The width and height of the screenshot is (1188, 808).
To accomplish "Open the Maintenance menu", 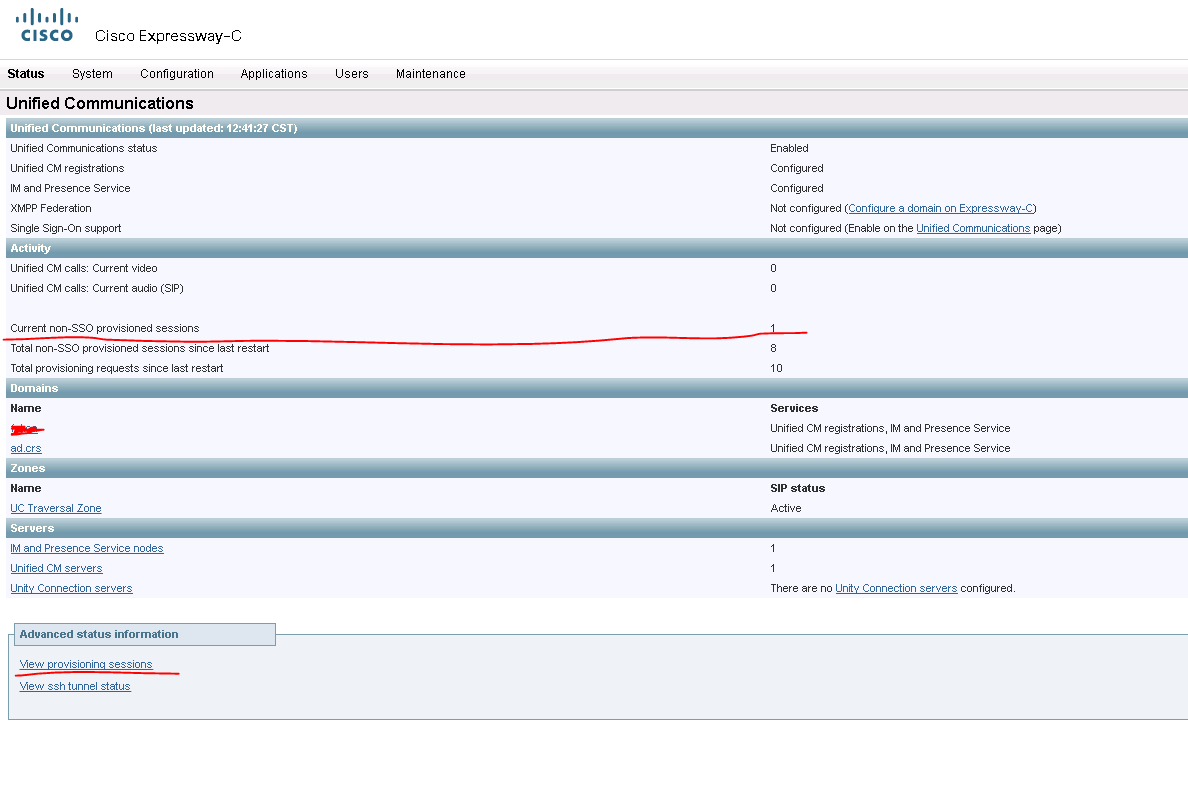I will [430, 74].
